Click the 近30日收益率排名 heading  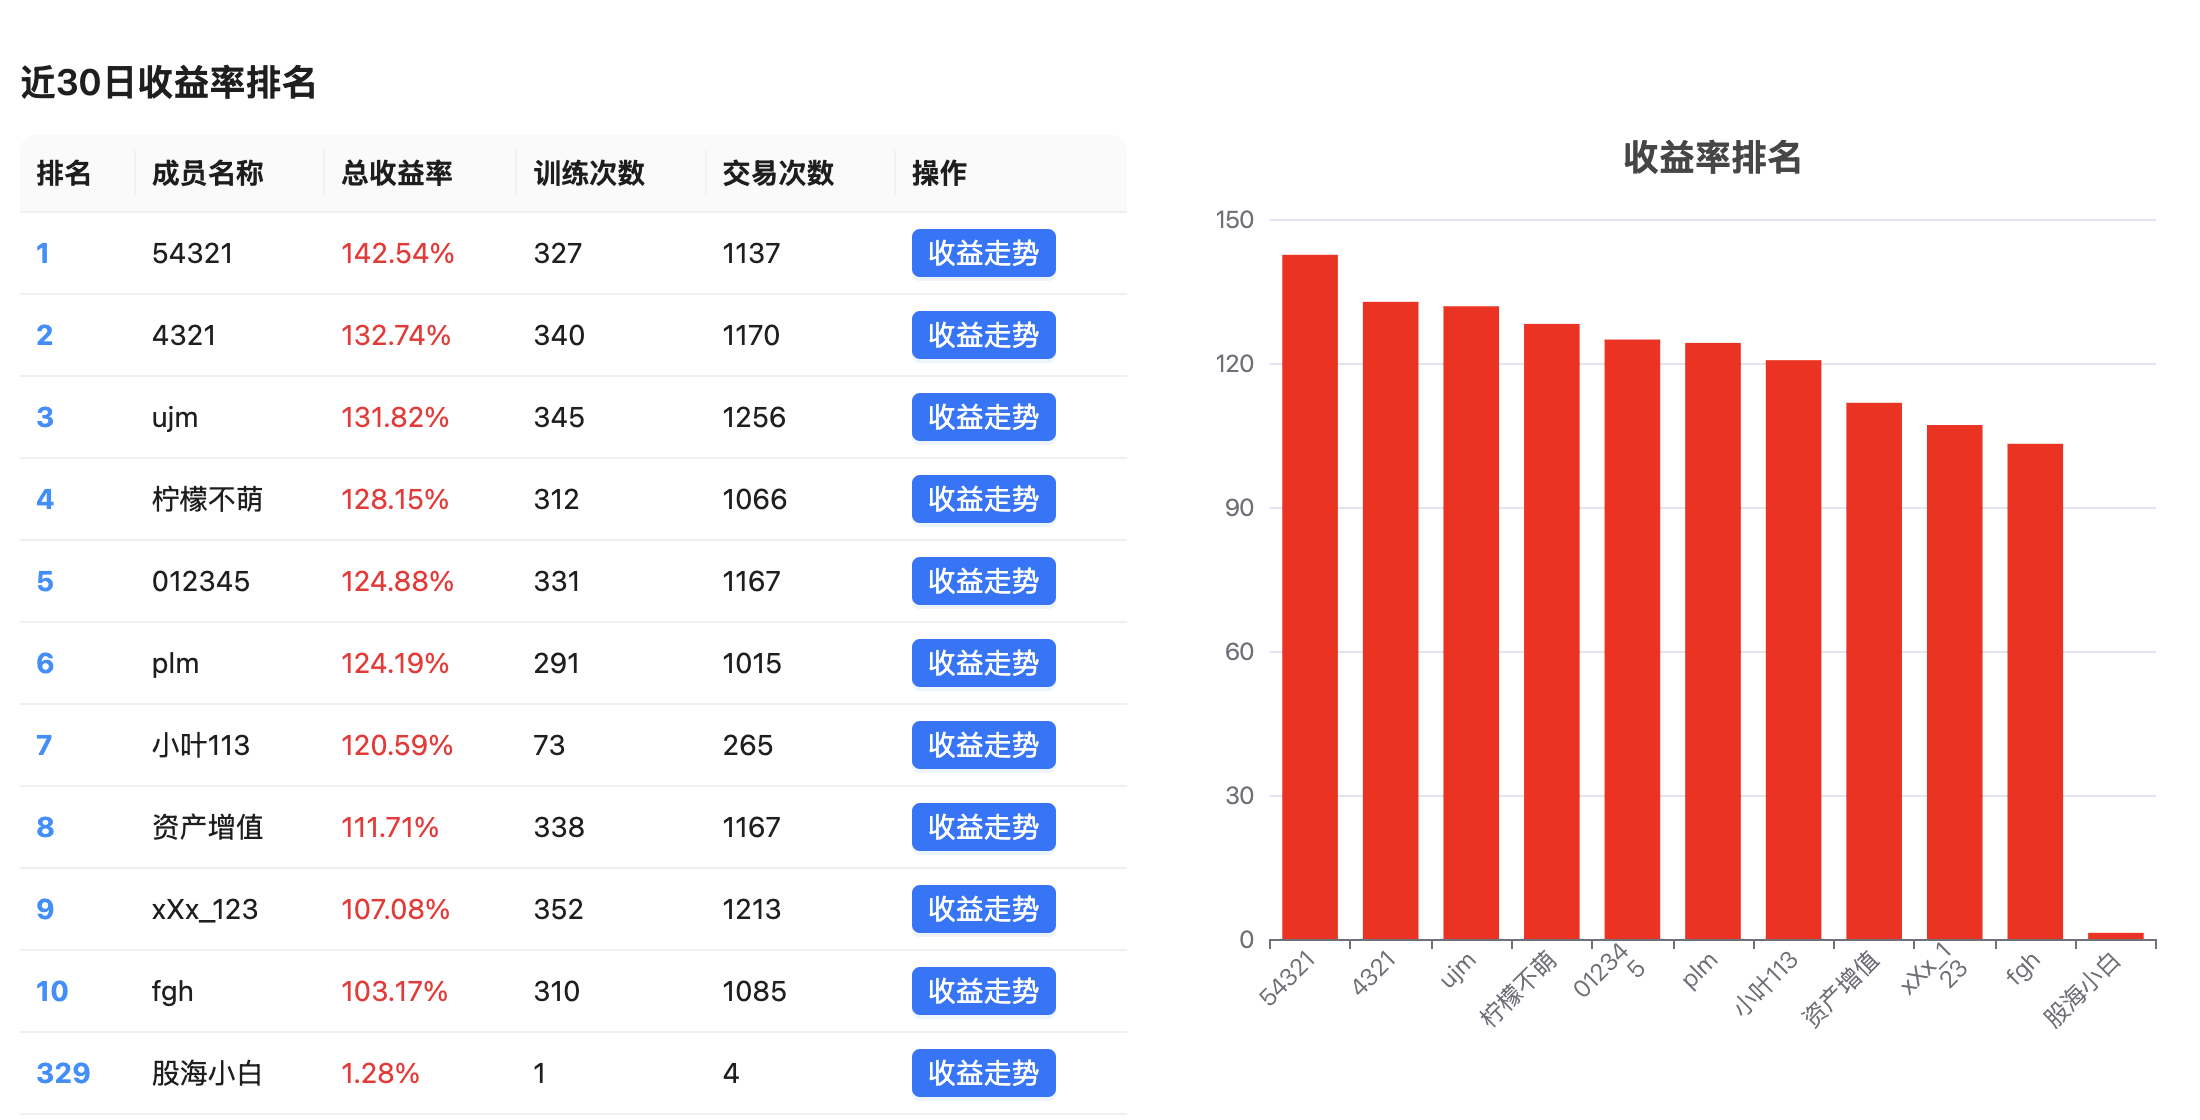pyautogui.click(x=168, y=82)
